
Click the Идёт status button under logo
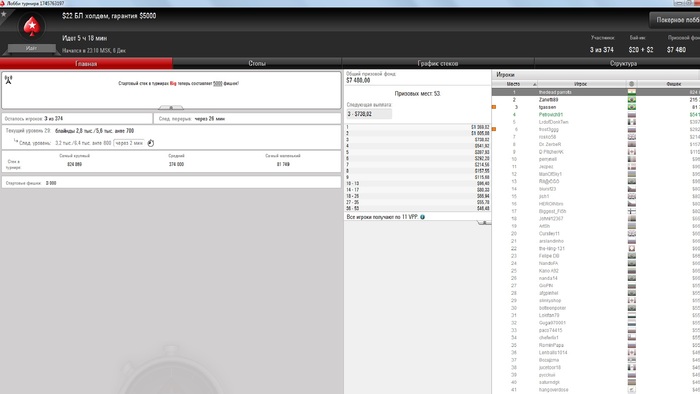tap(31, 48)
